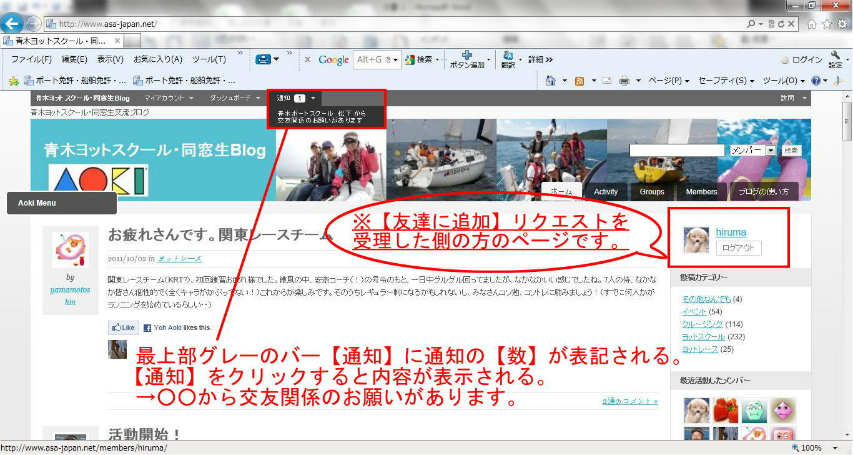Expand the ダッシュボード dropdown in gray bar
The width and height of the screenshot is (853, 455).
235,98
